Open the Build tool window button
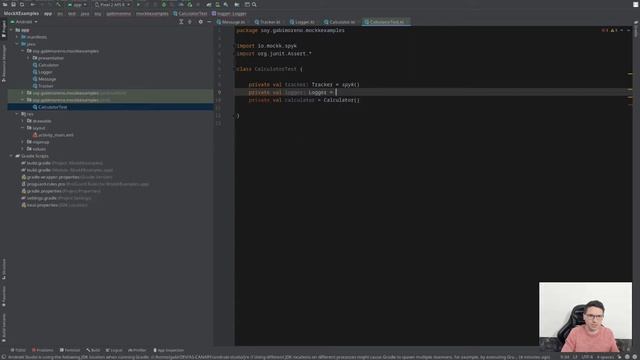The height and width of the screenshot is (360, 640). 93,350
